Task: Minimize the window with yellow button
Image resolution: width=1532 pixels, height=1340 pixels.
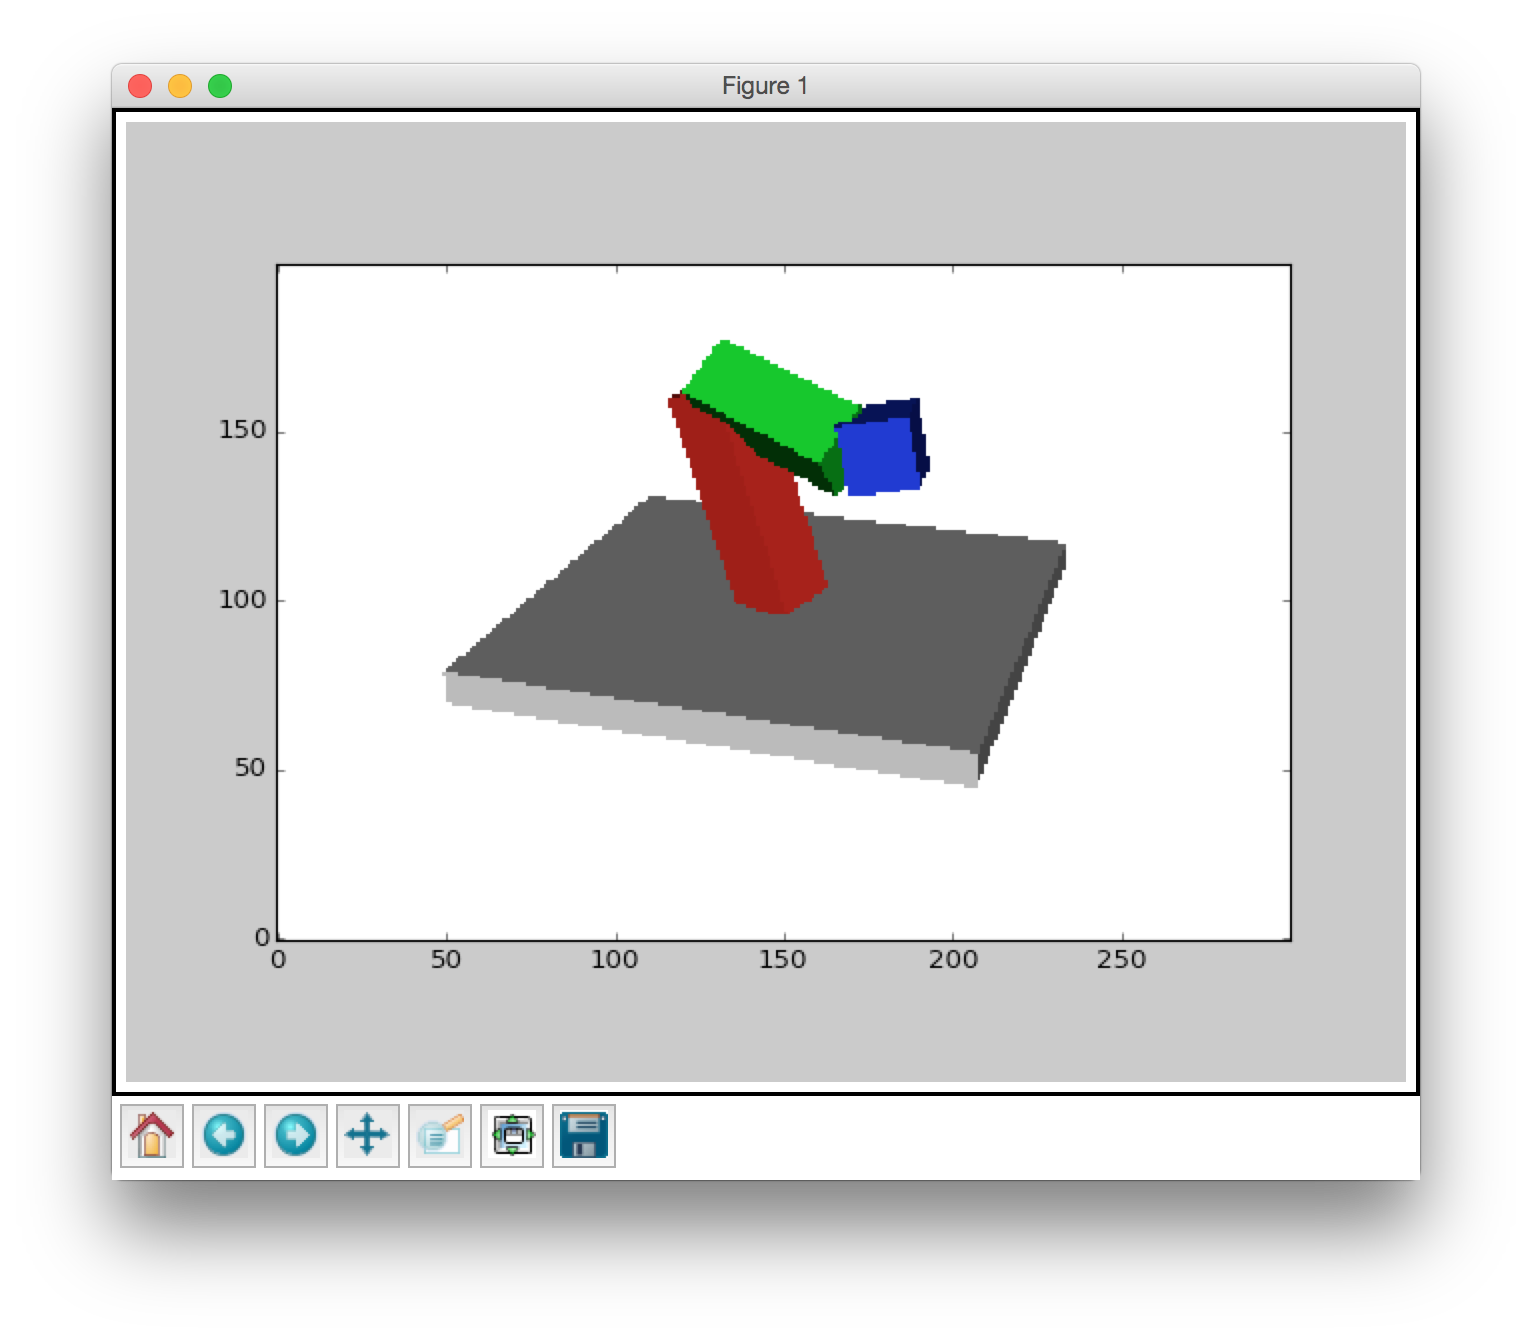Action: [x=180, y=86]
